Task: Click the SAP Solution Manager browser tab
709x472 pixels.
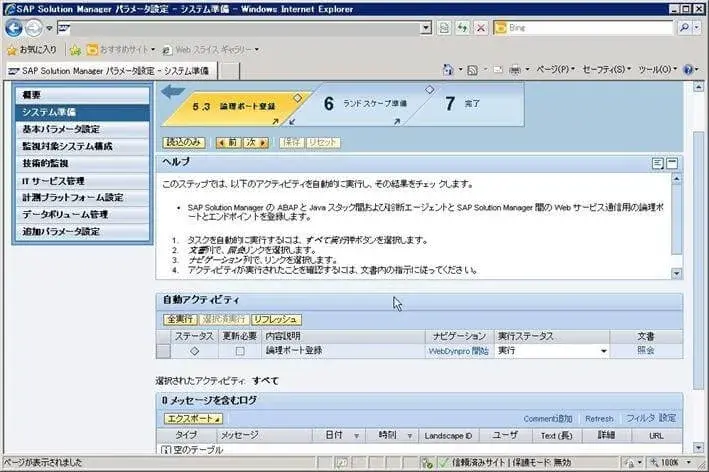Action: (112, 71)
